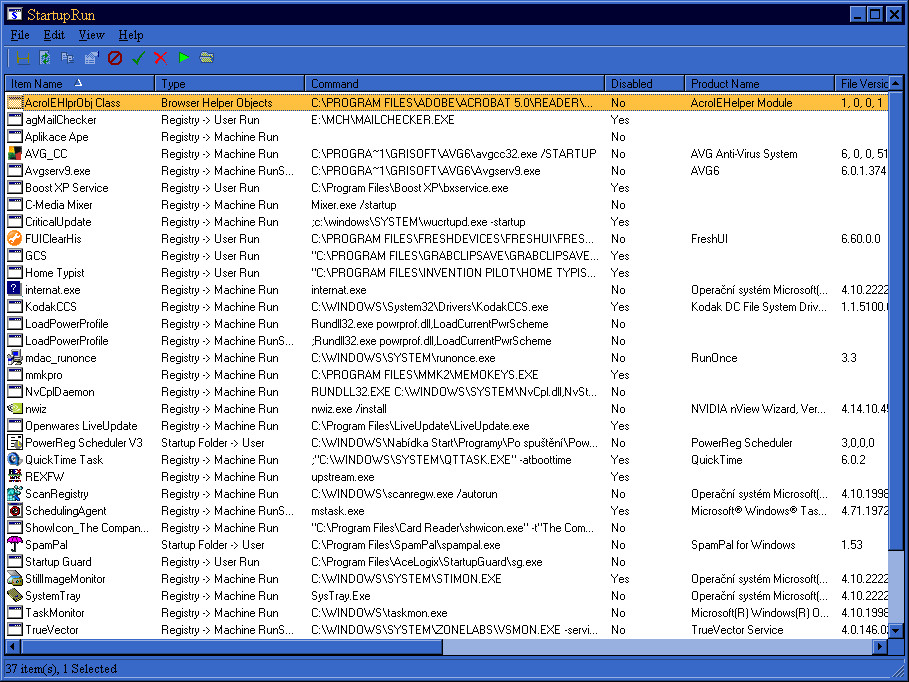Sort by the Disabled column header

pyautogui.click(x=645, y=84)
